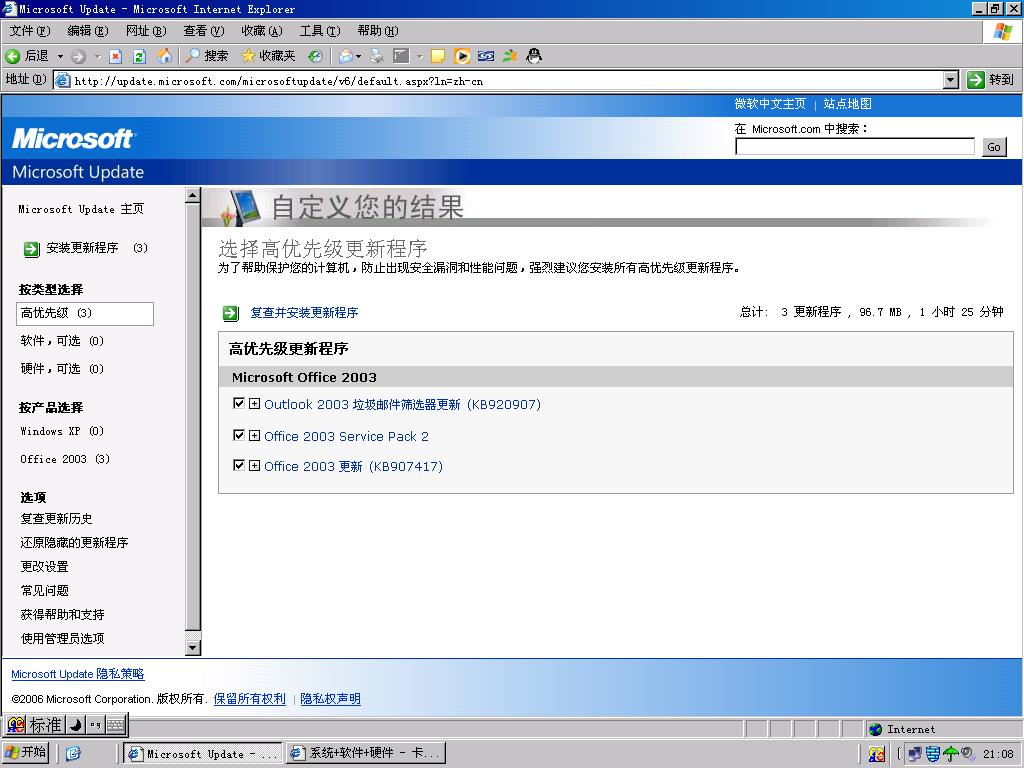Click the IME logo icon on language bar
The width and height of the screenshot is (1024, 768).
[x=16, y=724]
